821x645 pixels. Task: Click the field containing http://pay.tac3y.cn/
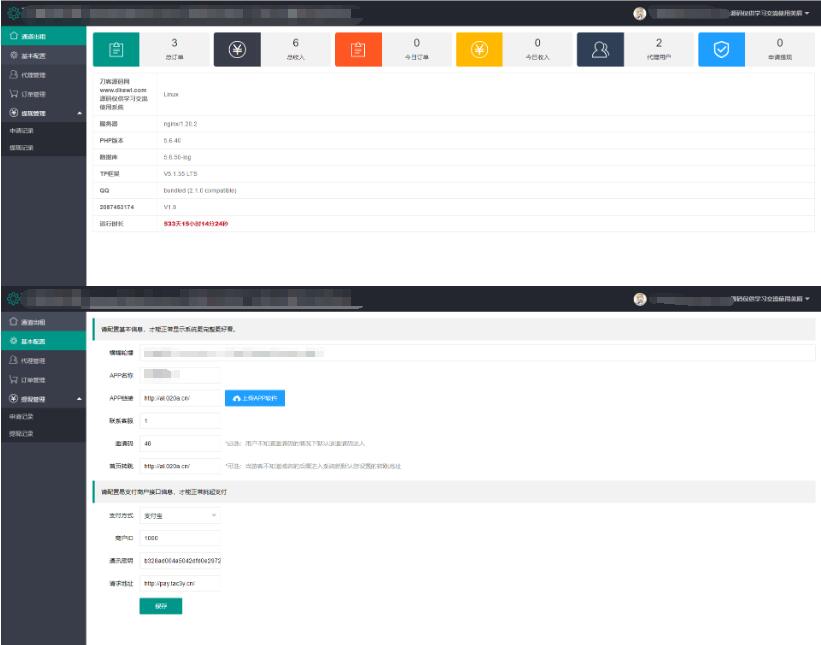(180, 583)
